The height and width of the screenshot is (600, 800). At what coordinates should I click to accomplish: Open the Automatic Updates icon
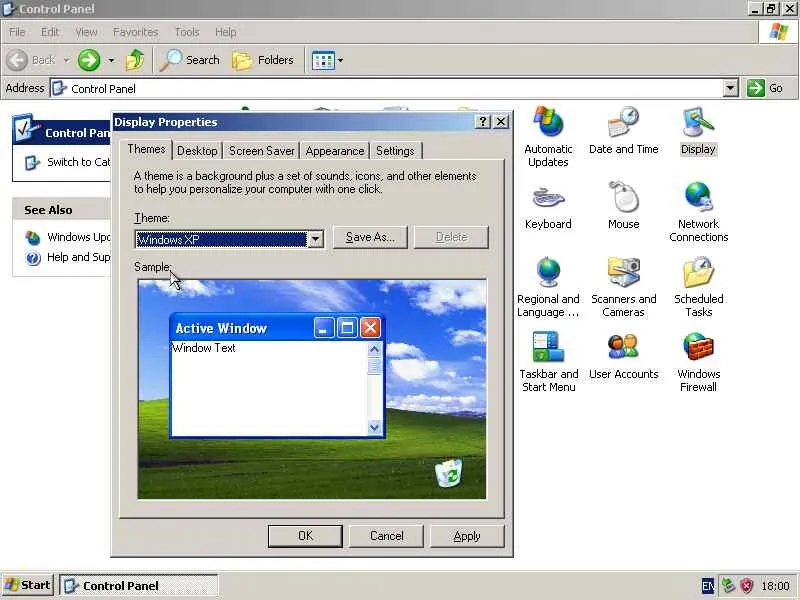548,122
